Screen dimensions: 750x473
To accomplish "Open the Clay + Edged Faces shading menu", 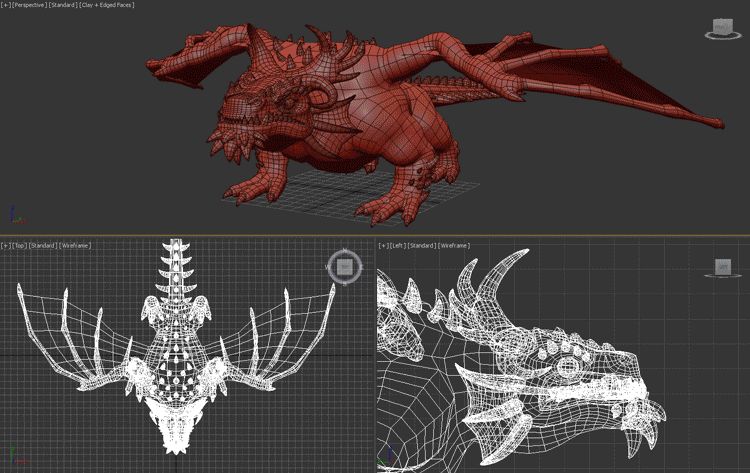I will coord(107,5).
